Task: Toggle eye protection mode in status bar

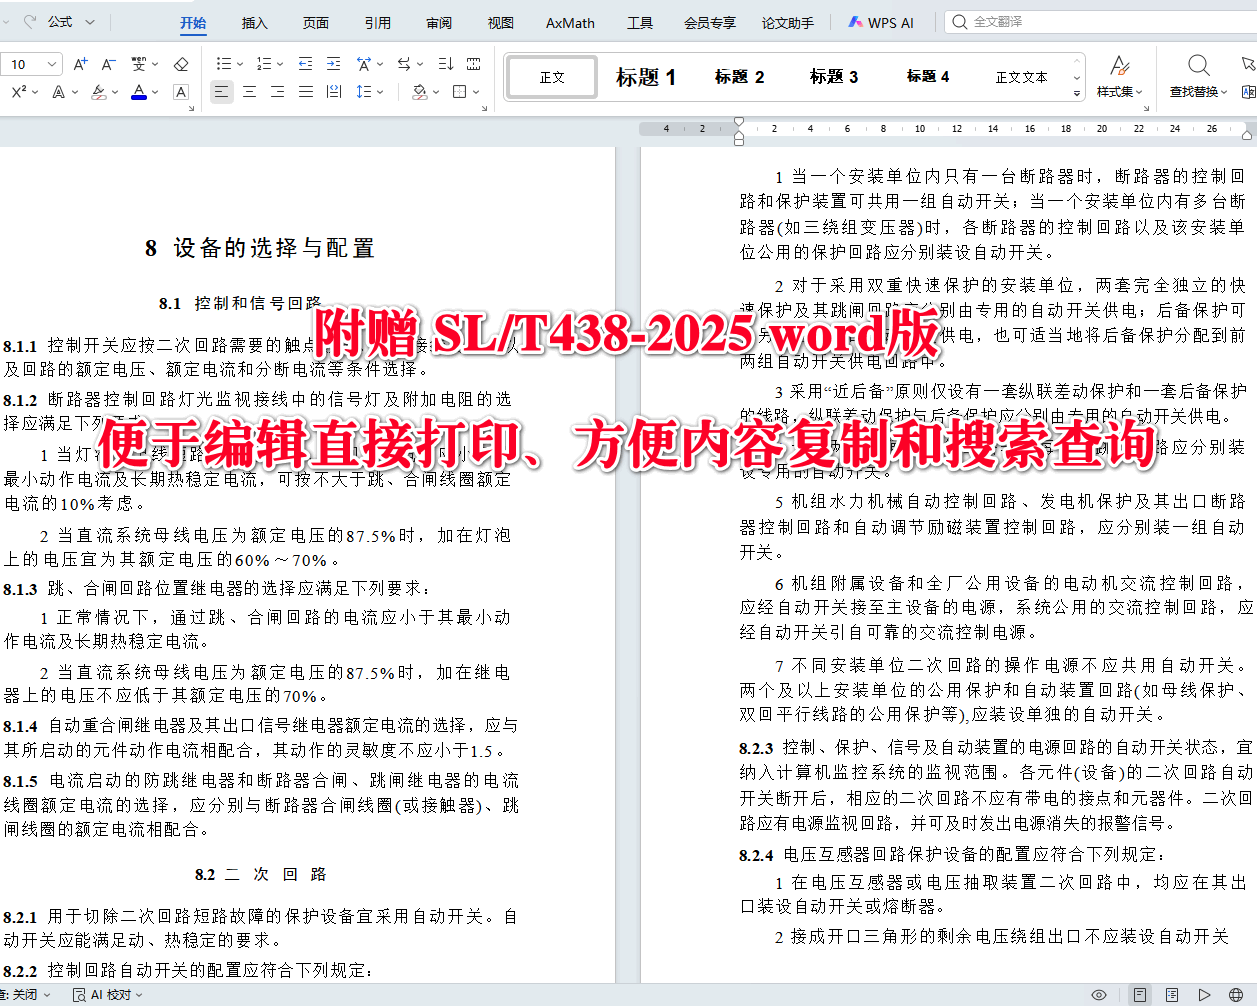Action: click(x=1099, y=995)
